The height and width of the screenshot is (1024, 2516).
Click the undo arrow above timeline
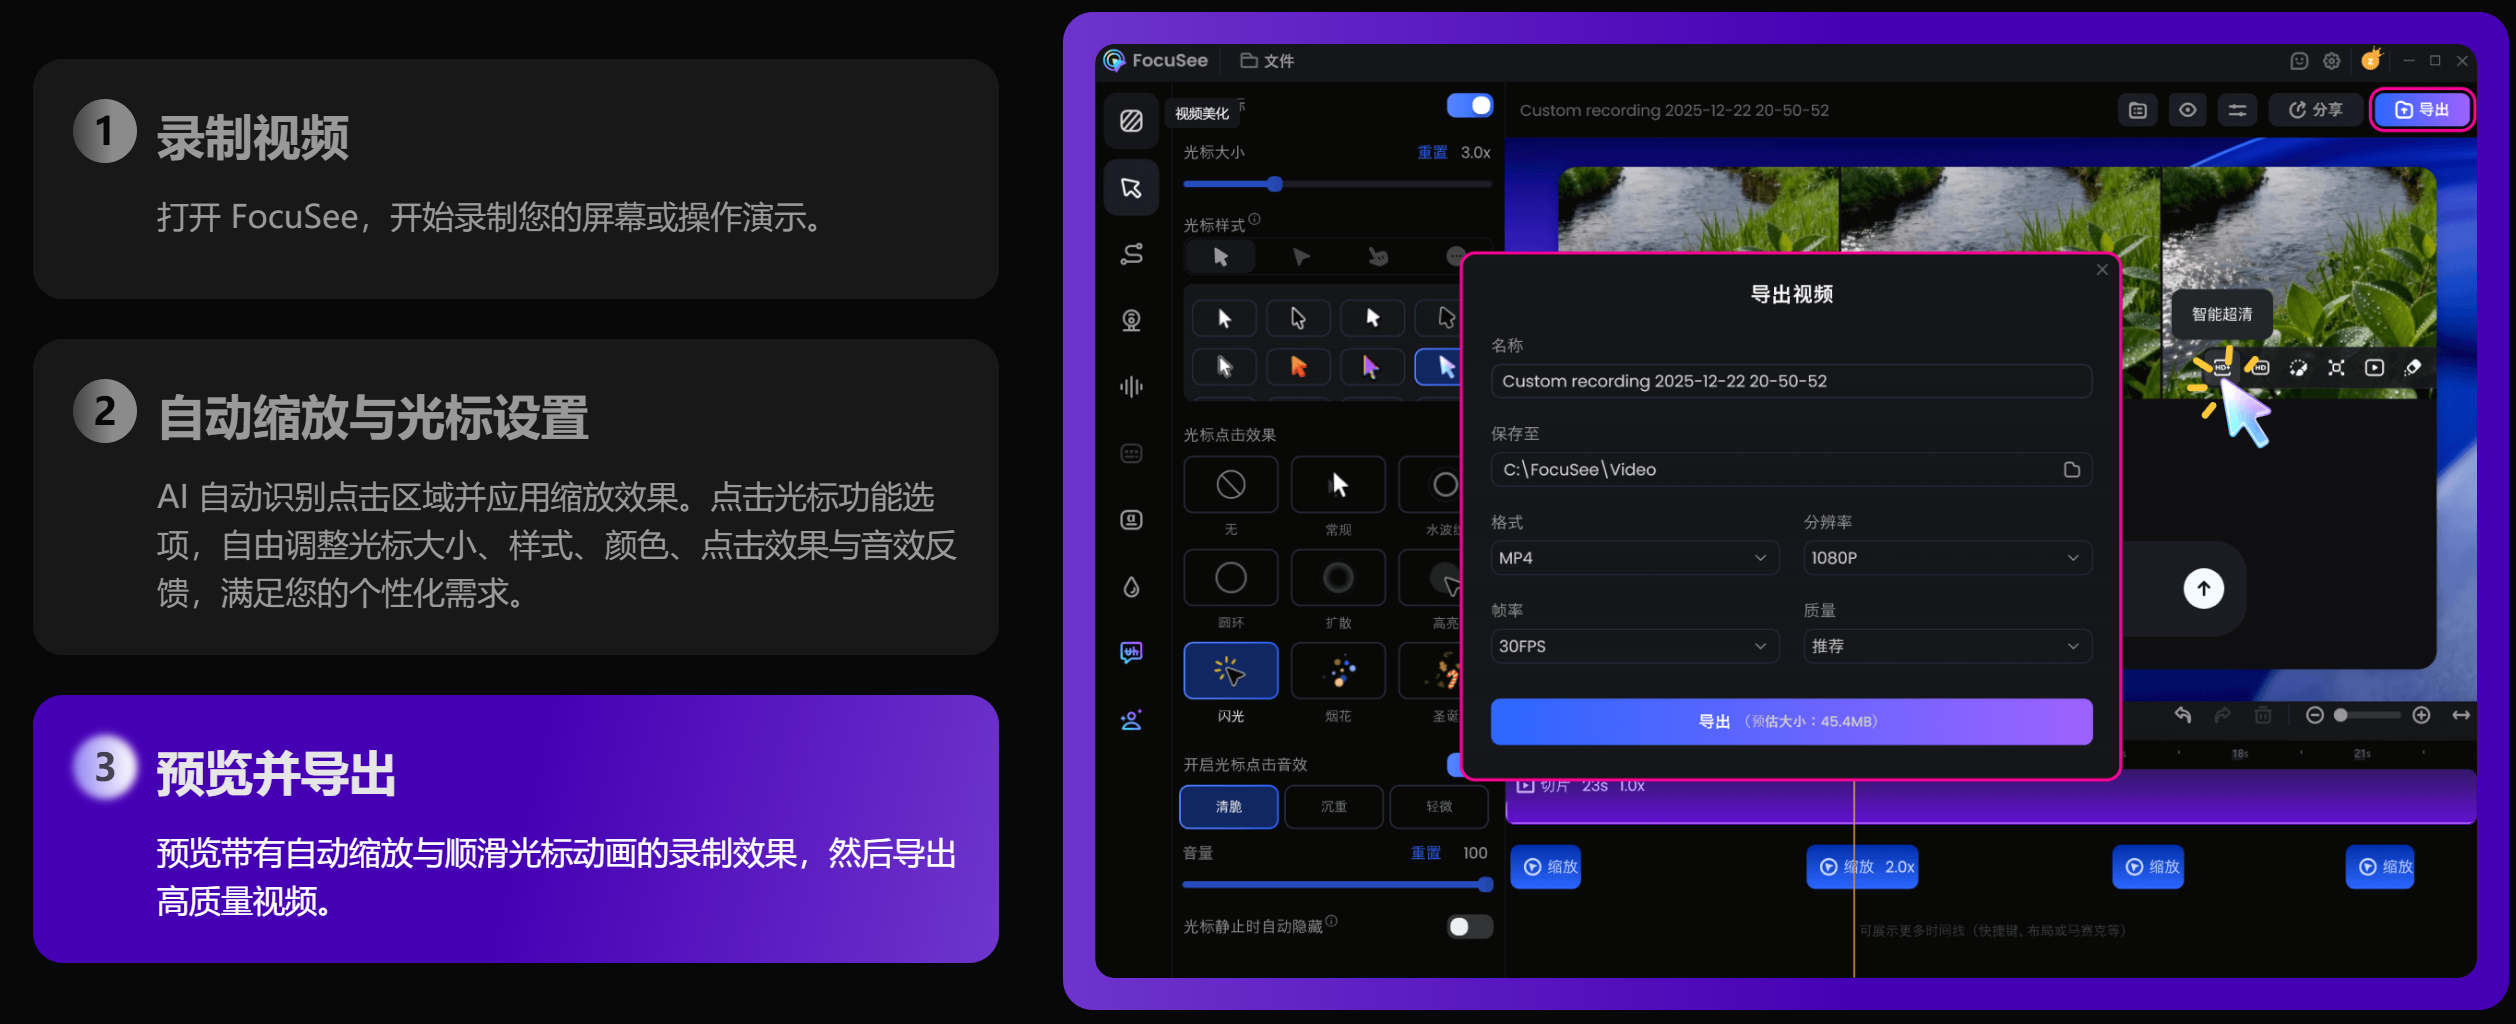pos(2183,715)
